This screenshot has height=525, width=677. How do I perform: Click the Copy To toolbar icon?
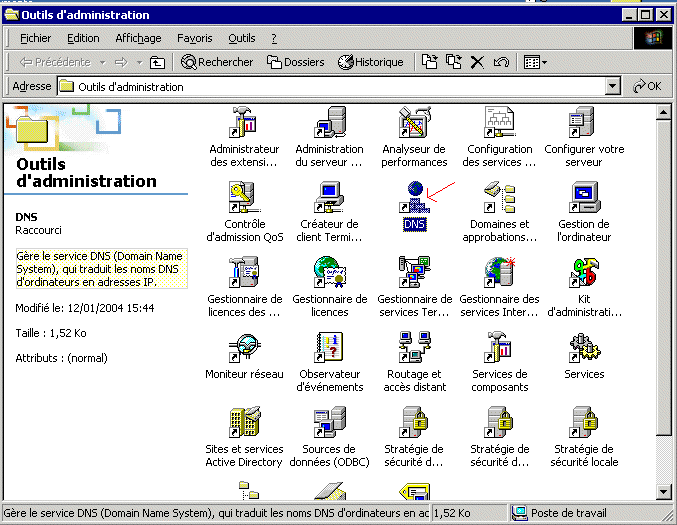pos(453,62)
